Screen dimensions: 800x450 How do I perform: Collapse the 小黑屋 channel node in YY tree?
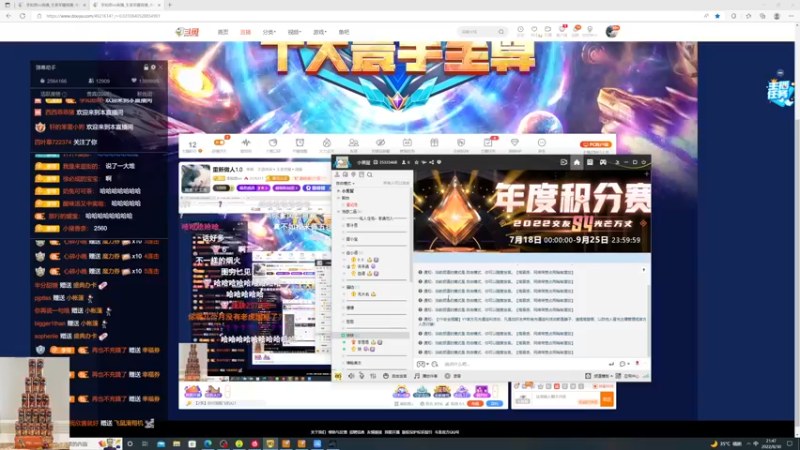click(339, 191)
